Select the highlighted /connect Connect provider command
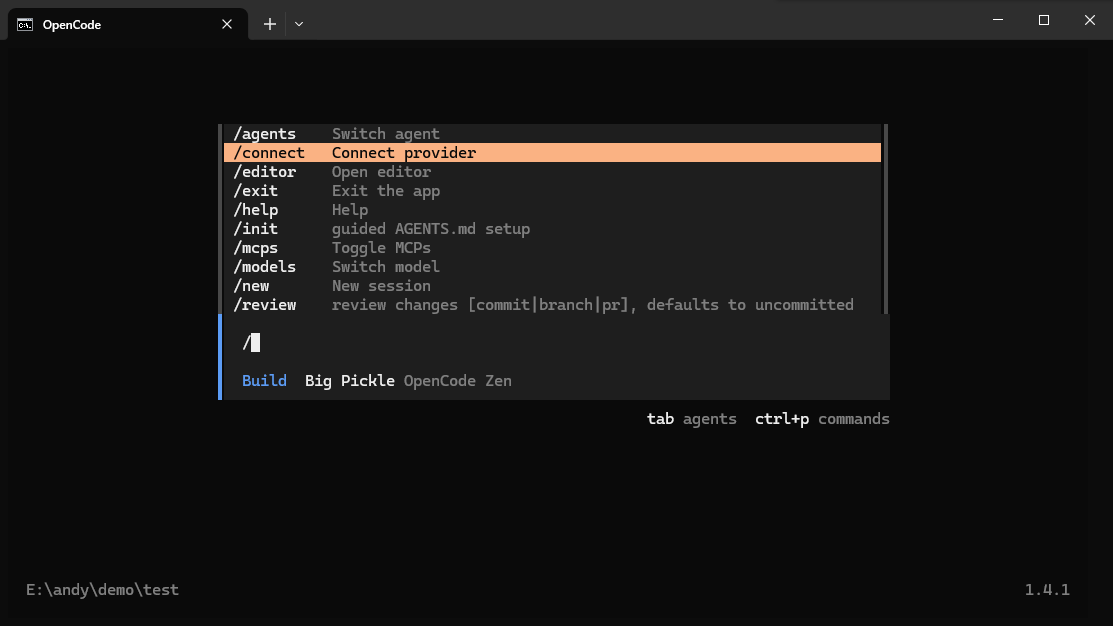The image size is (1113, 626). click(354, 153)
